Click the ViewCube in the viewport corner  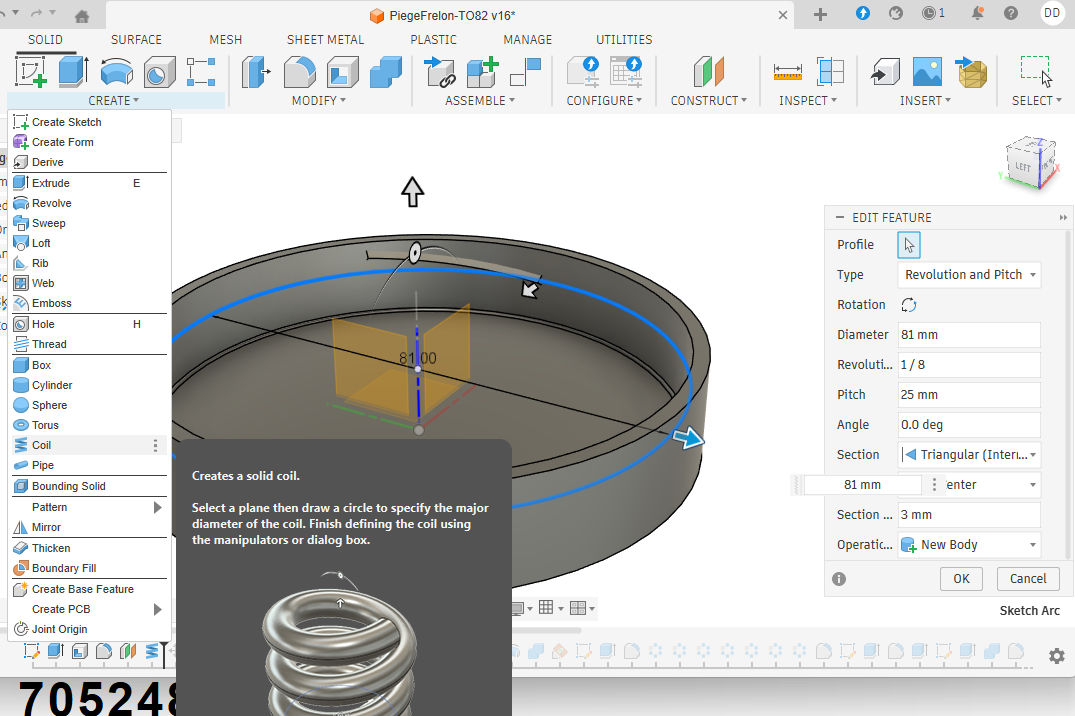point(1023,164)
